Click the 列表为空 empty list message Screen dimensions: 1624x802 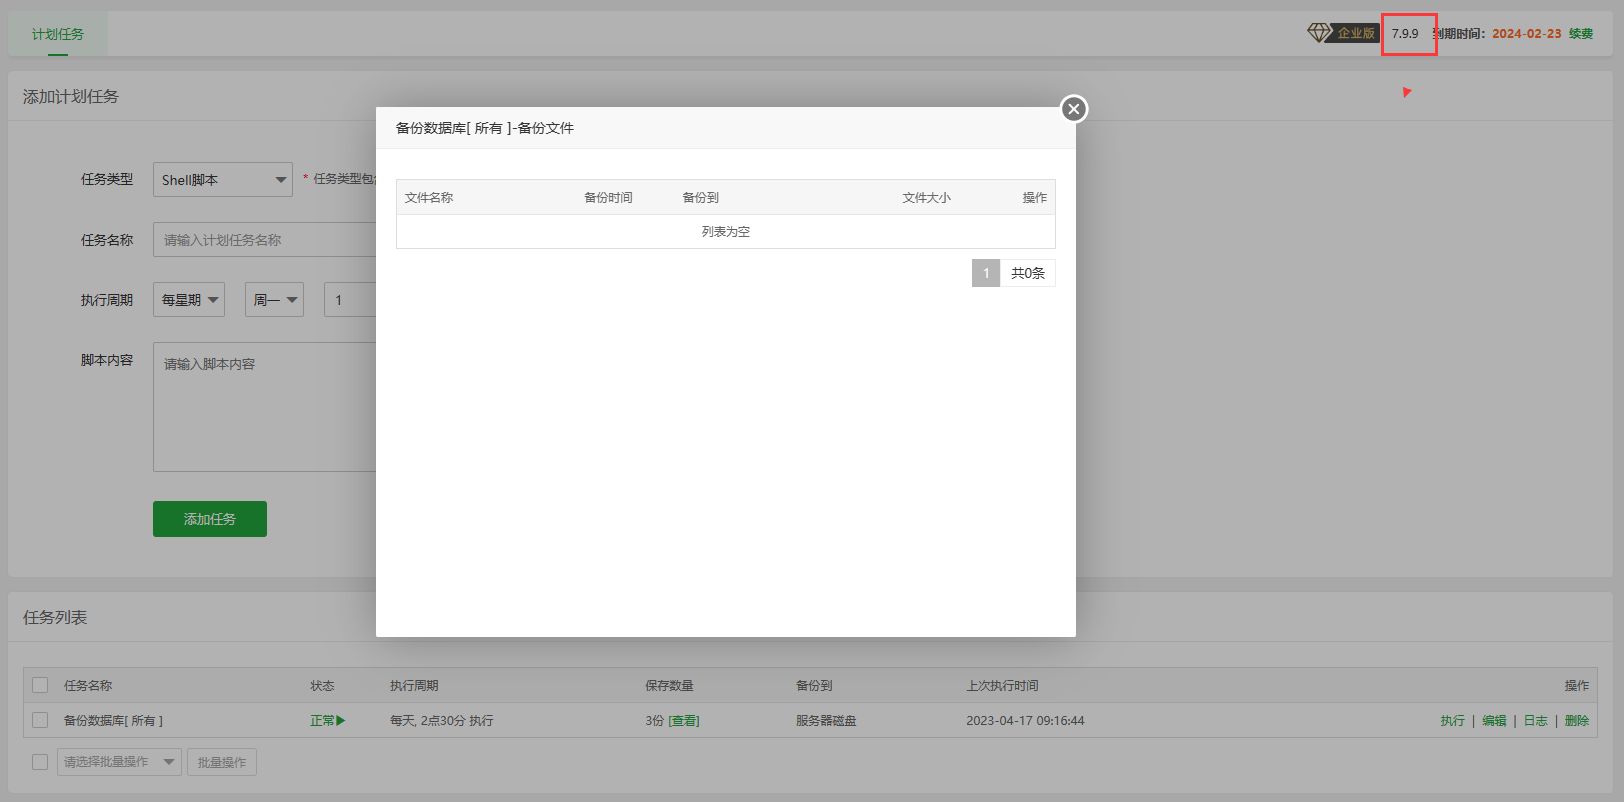click(x=726, y=232)
